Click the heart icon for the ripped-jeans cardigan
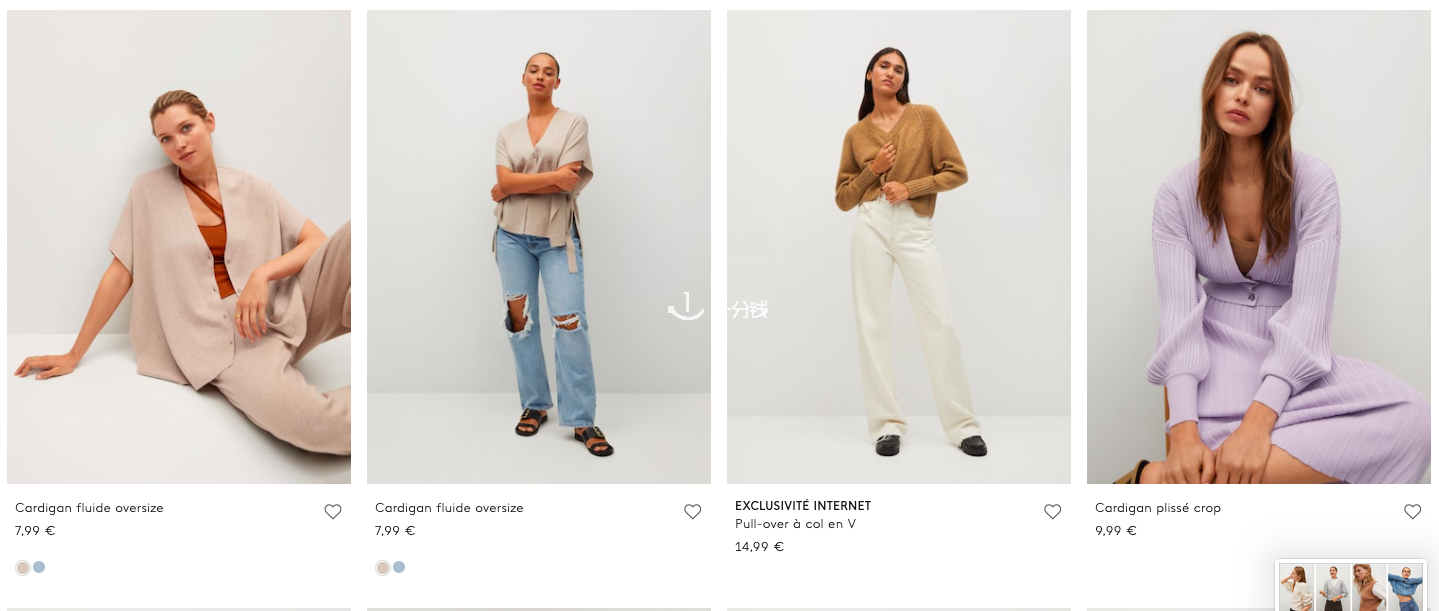 tap(693, 511)
